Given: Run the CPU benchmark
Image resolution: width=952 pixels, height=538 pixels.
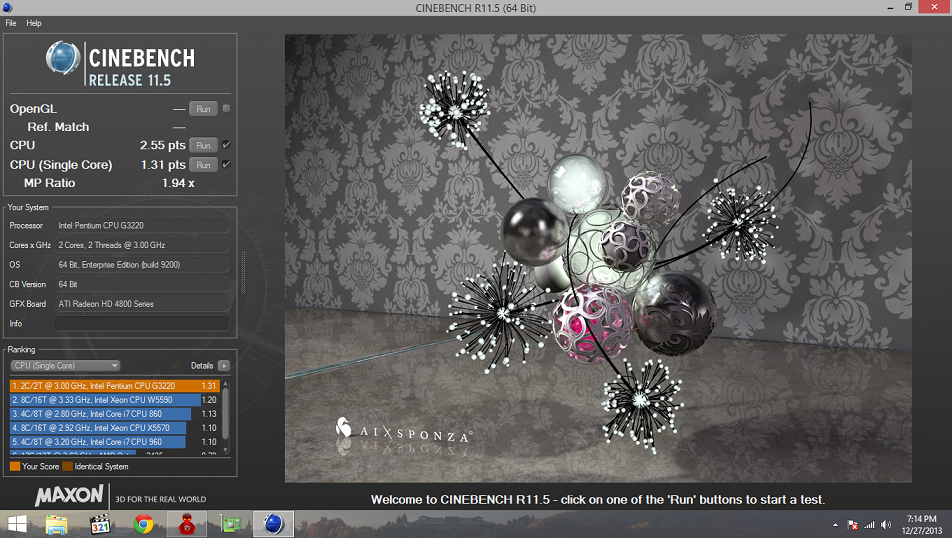Looking at the screenshot, I should (x=203, y=145).
